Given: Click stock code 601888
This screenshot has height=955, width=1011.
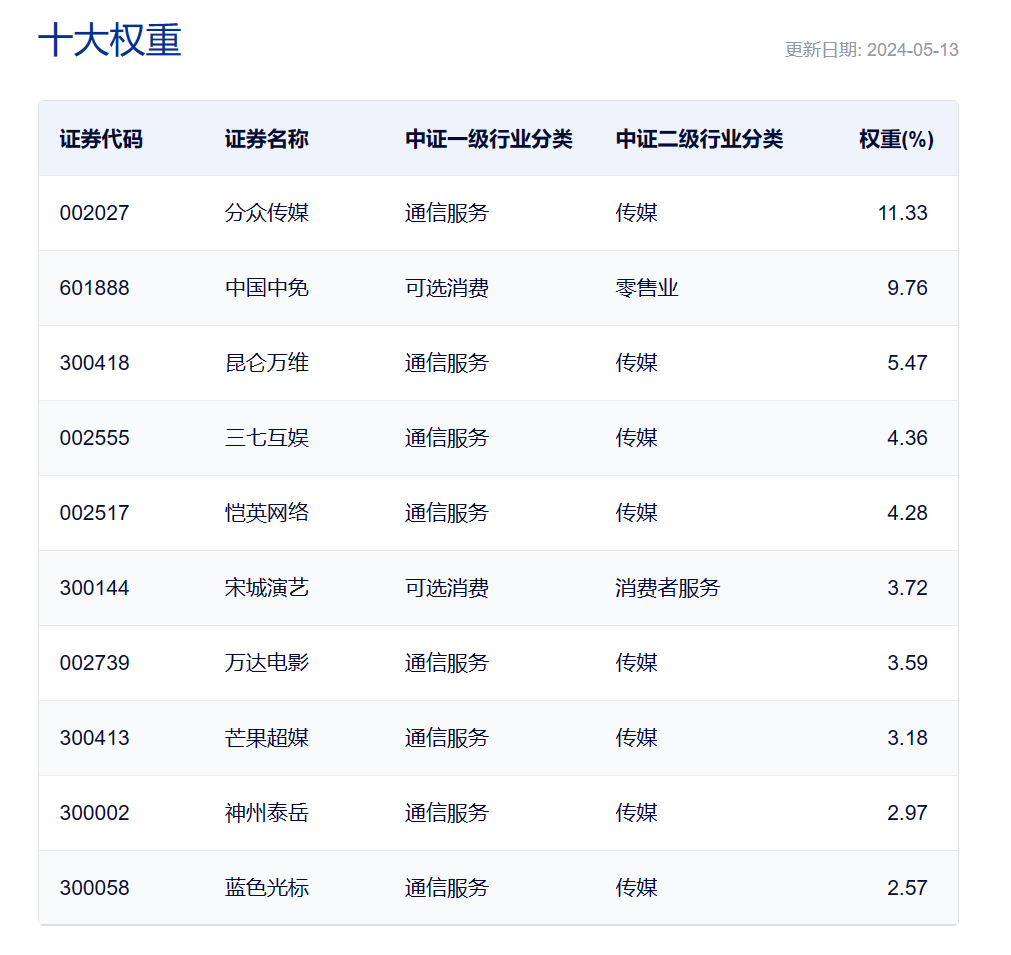Looking at the screenshot, I should (94, 288).
